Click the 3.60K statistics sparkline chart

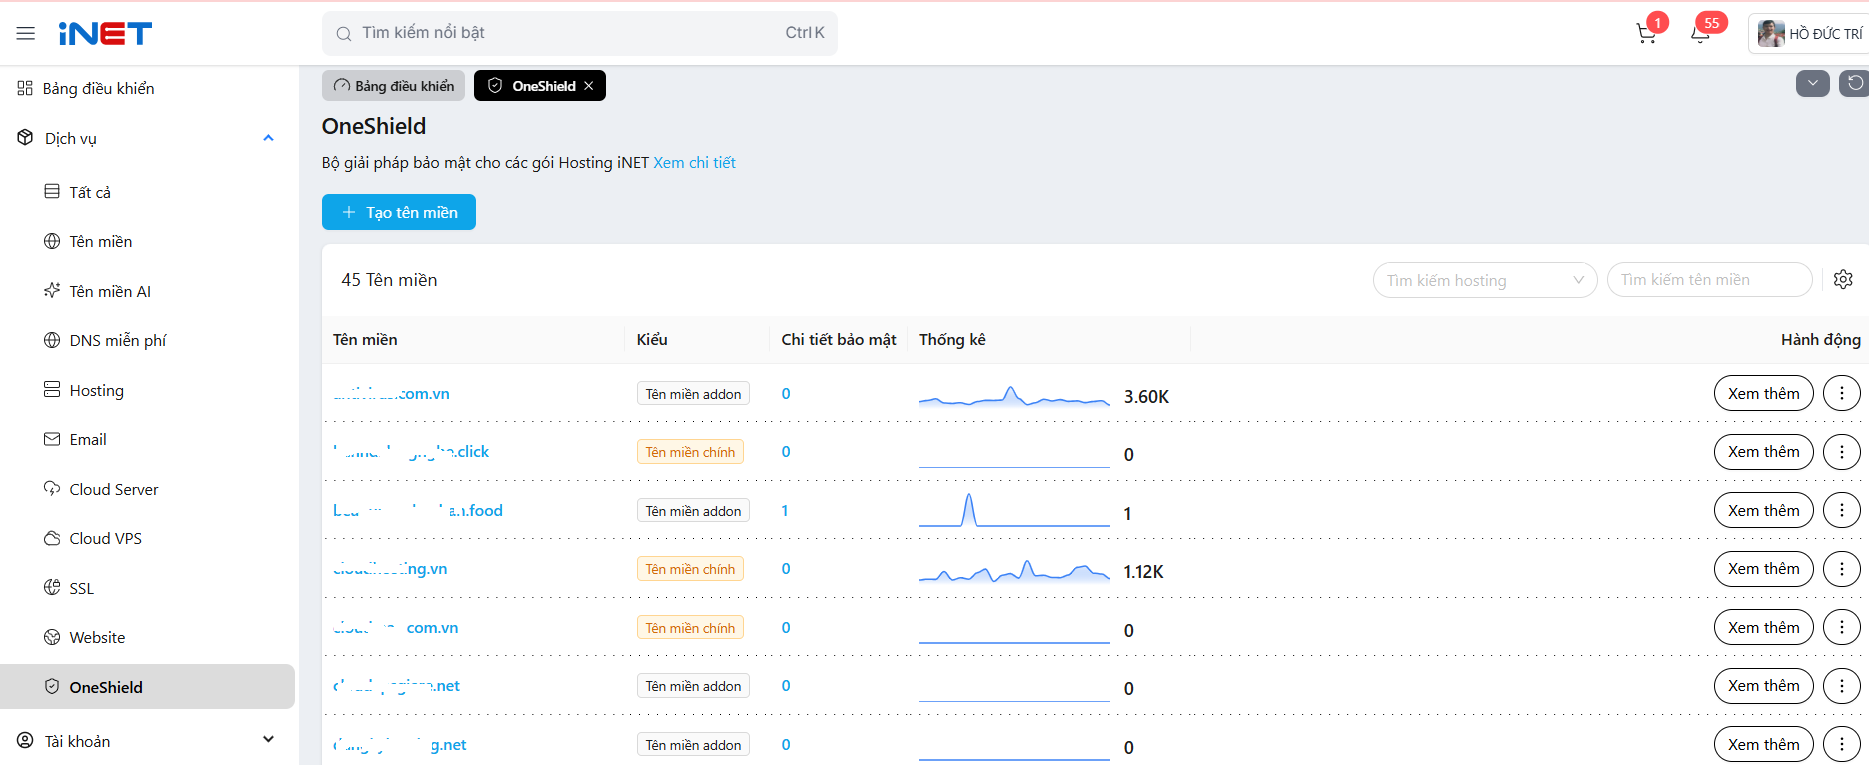pos(1014,396)
